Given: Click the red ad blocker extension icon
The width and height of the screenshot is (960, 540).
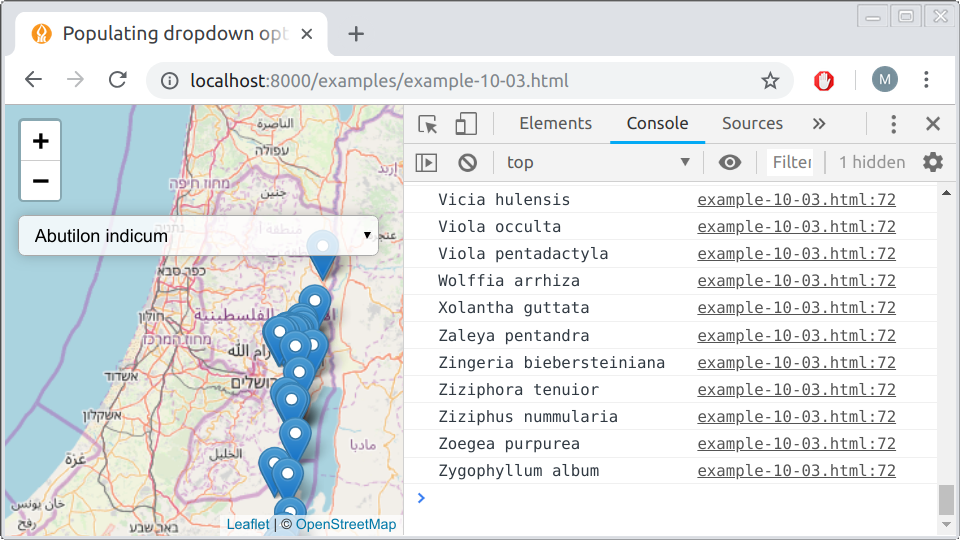Looking at the screenshot, I should (824, 80).
